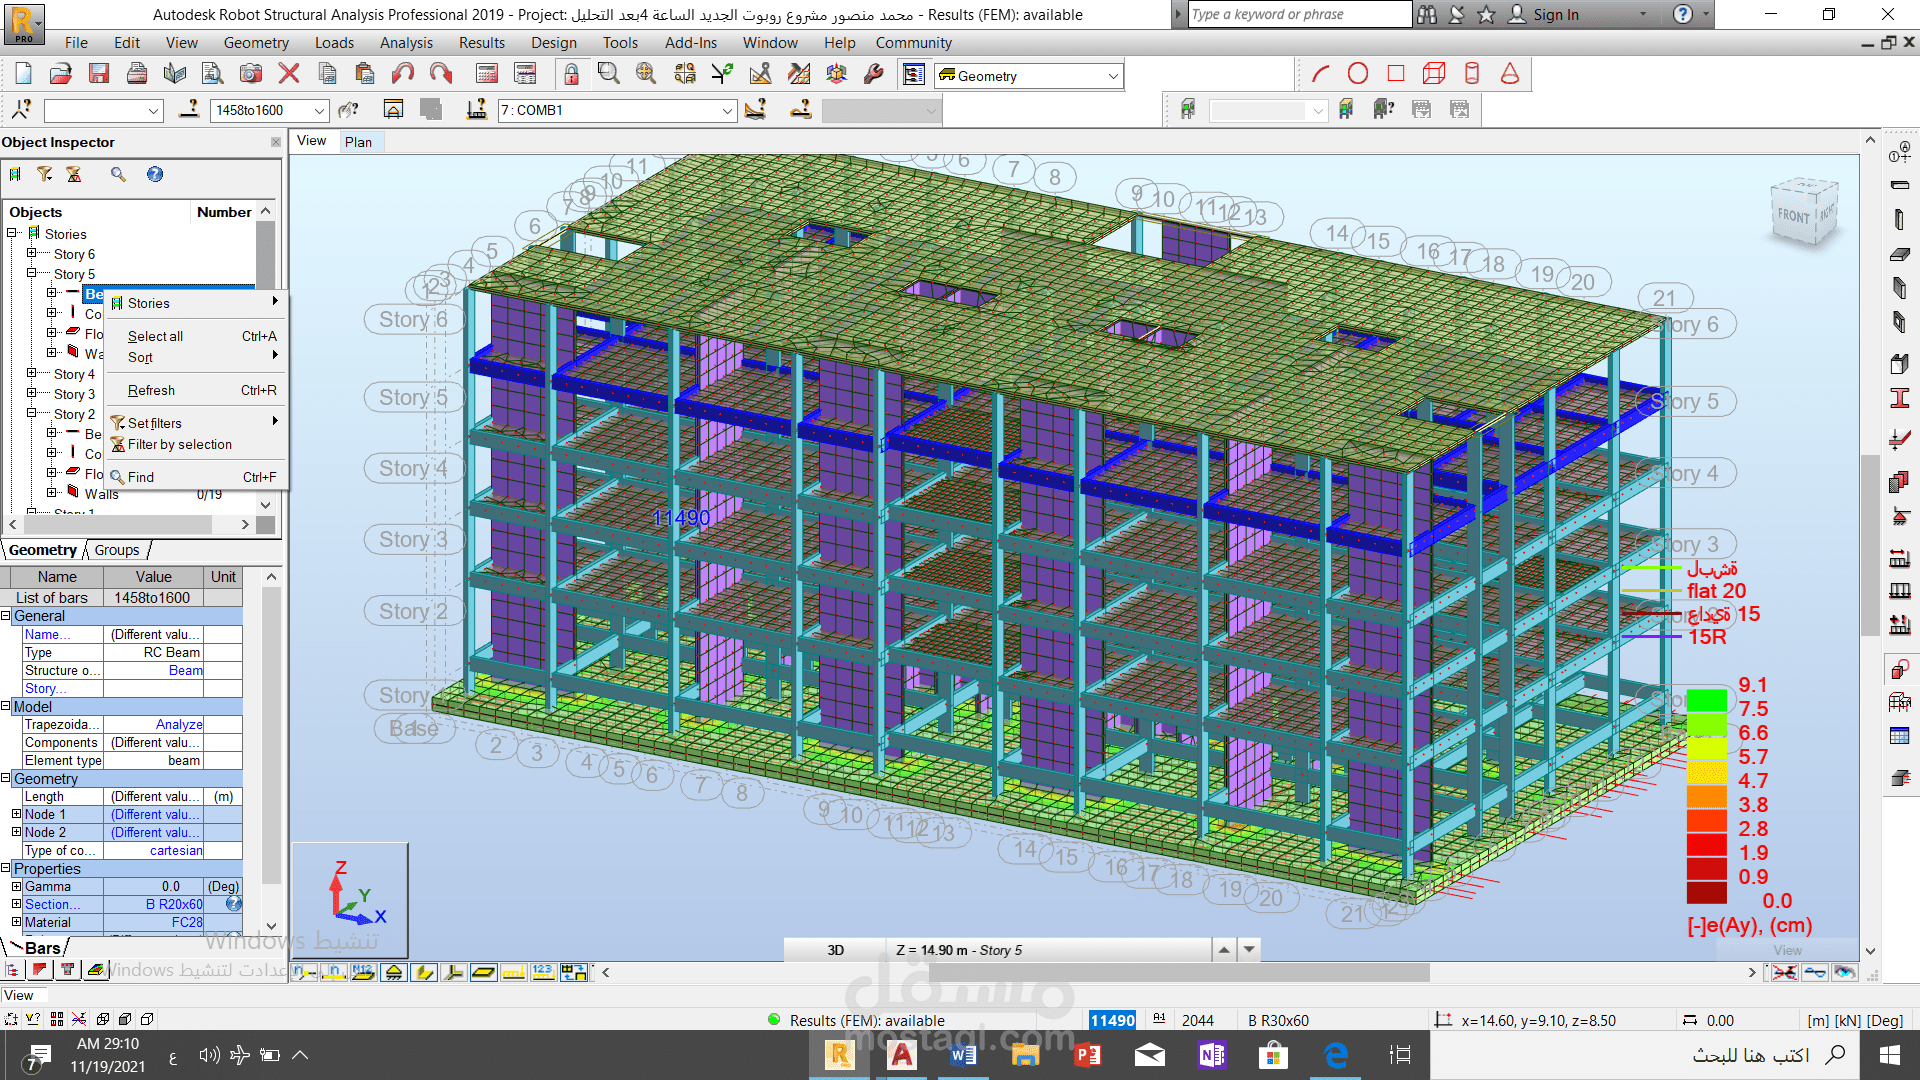Screen dimensions: 1920x1080
Task: Select the Zoom window magnifier tool
Action: pyautogui.click(x=608, y=74)
